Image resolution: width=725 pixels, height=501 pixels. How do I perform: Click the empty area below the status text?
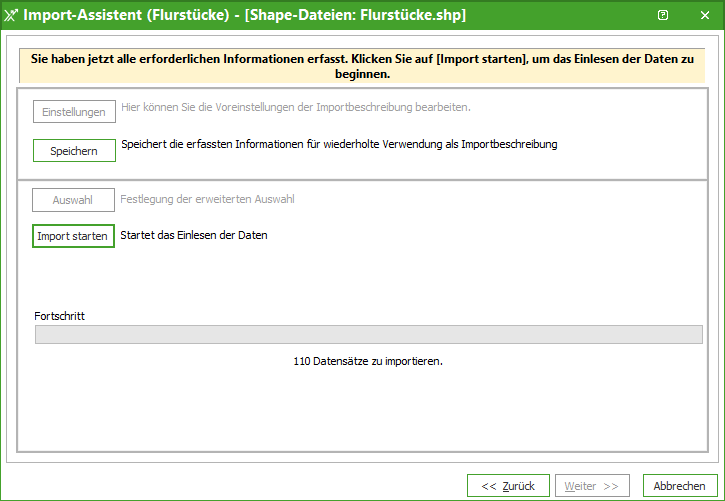tap(368, 410)
